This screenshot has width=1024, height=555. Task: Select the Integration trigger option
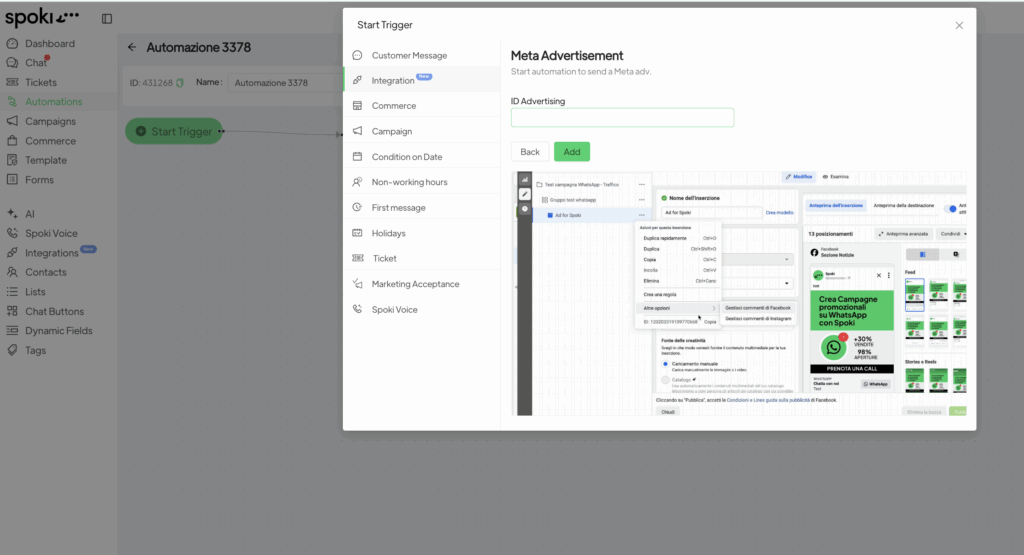393,80
